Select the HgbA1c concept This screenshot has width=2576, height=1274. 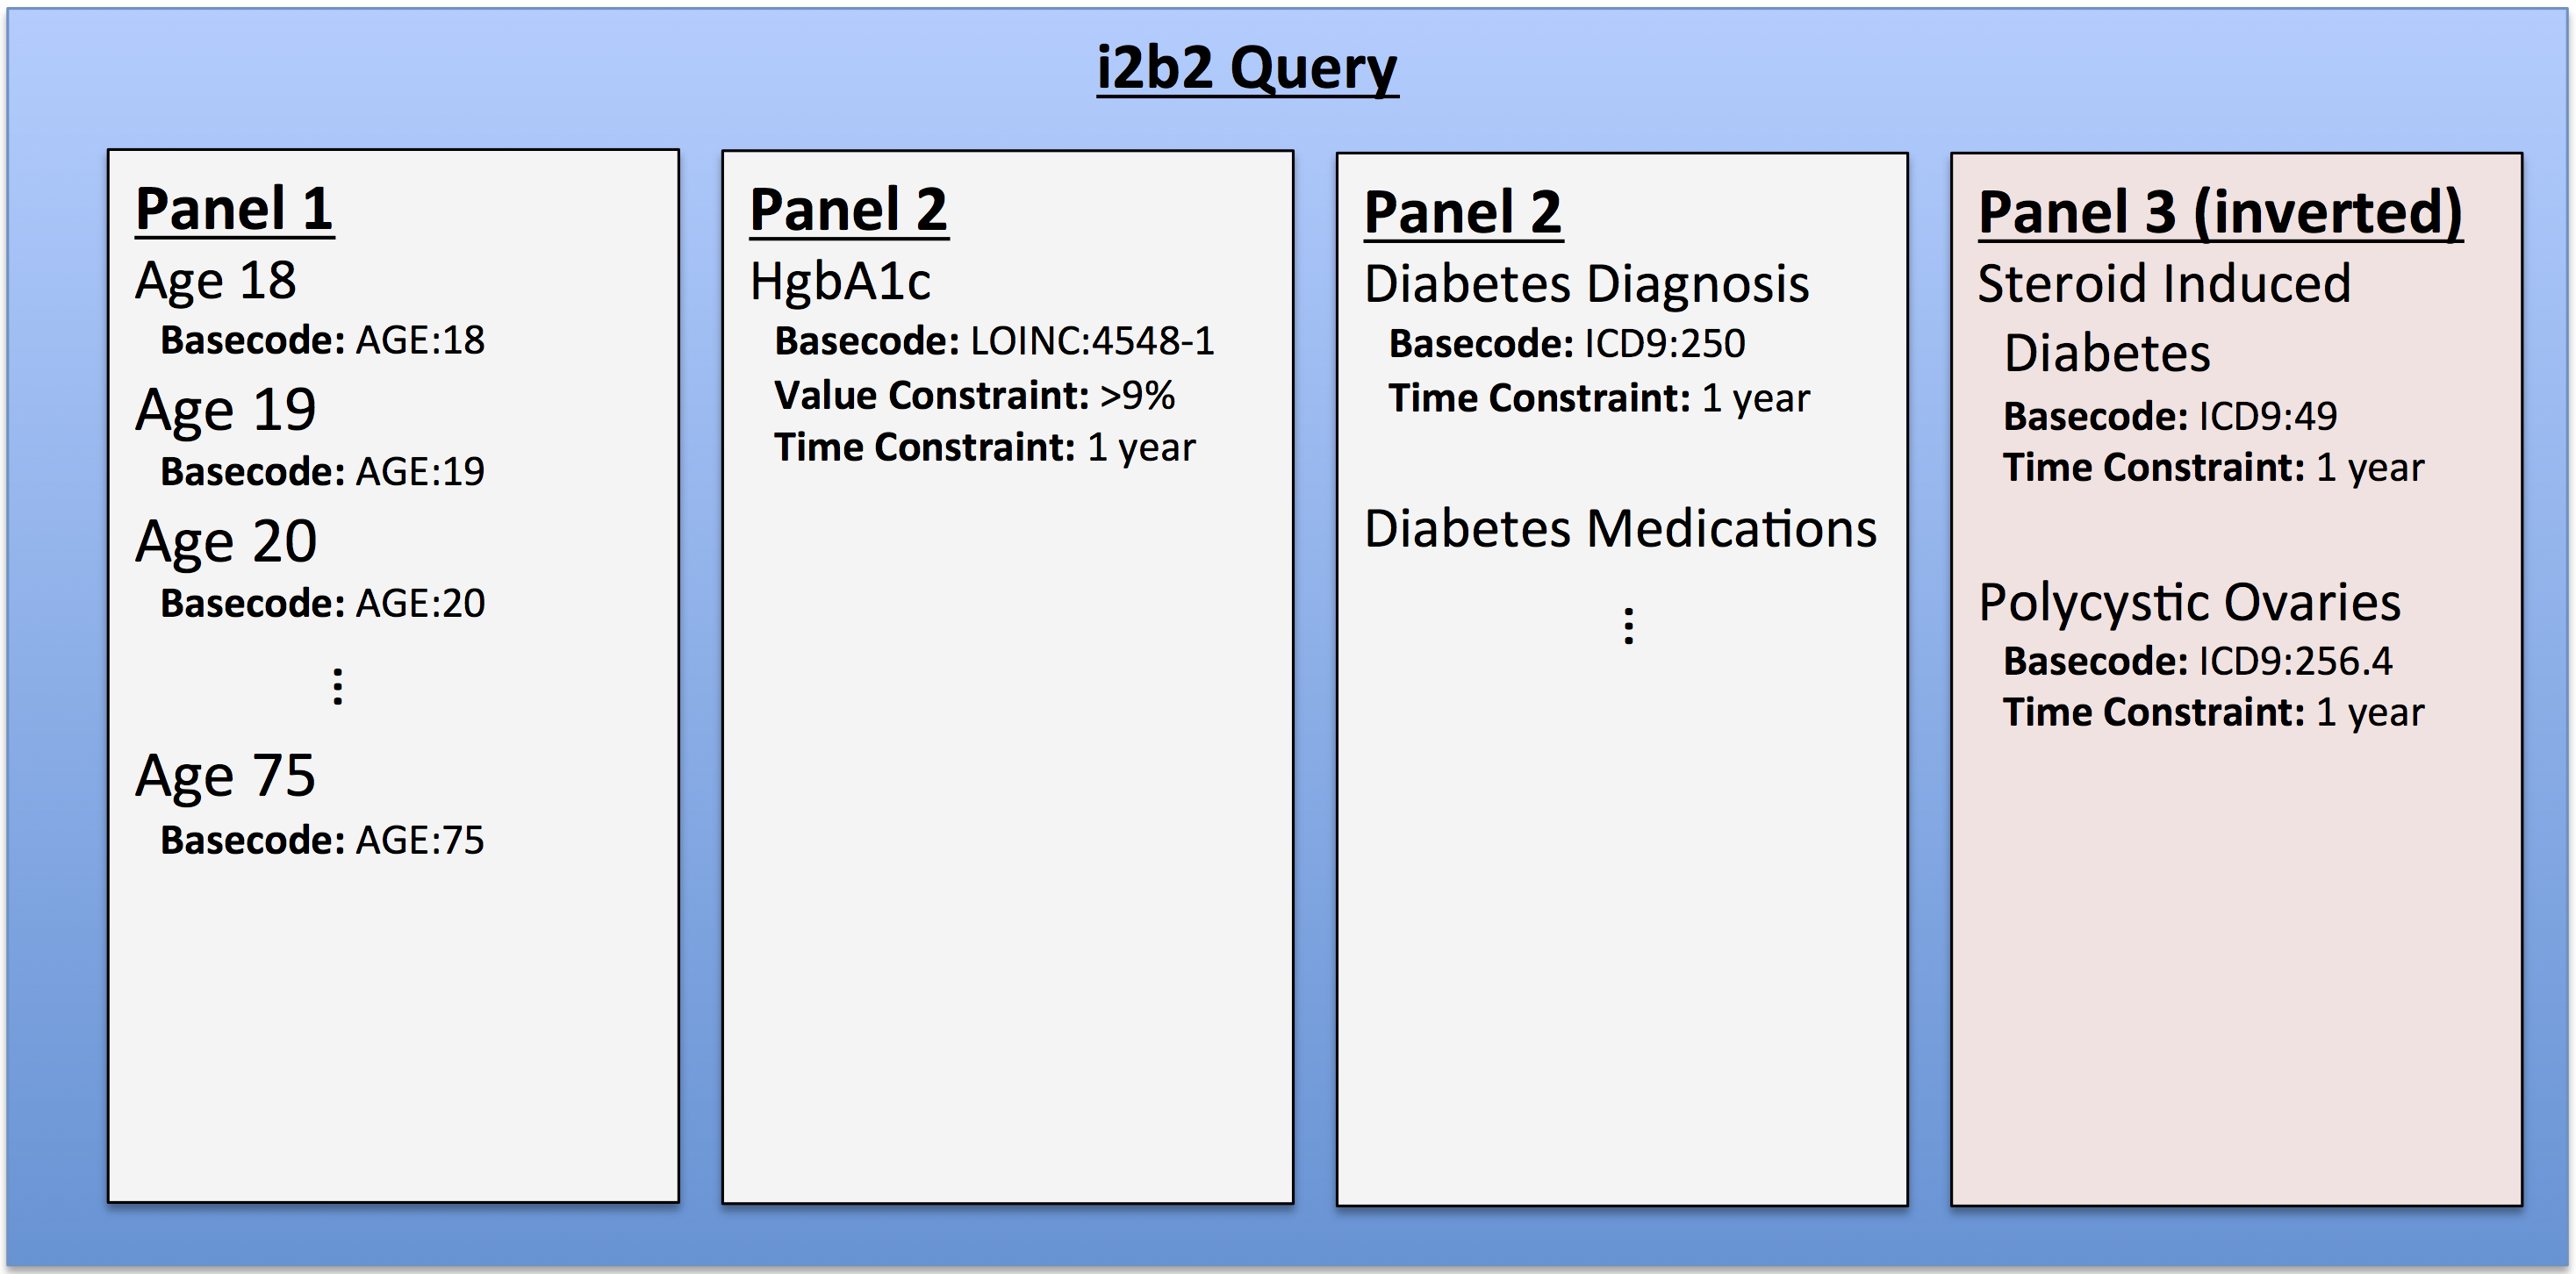[840, 281]
